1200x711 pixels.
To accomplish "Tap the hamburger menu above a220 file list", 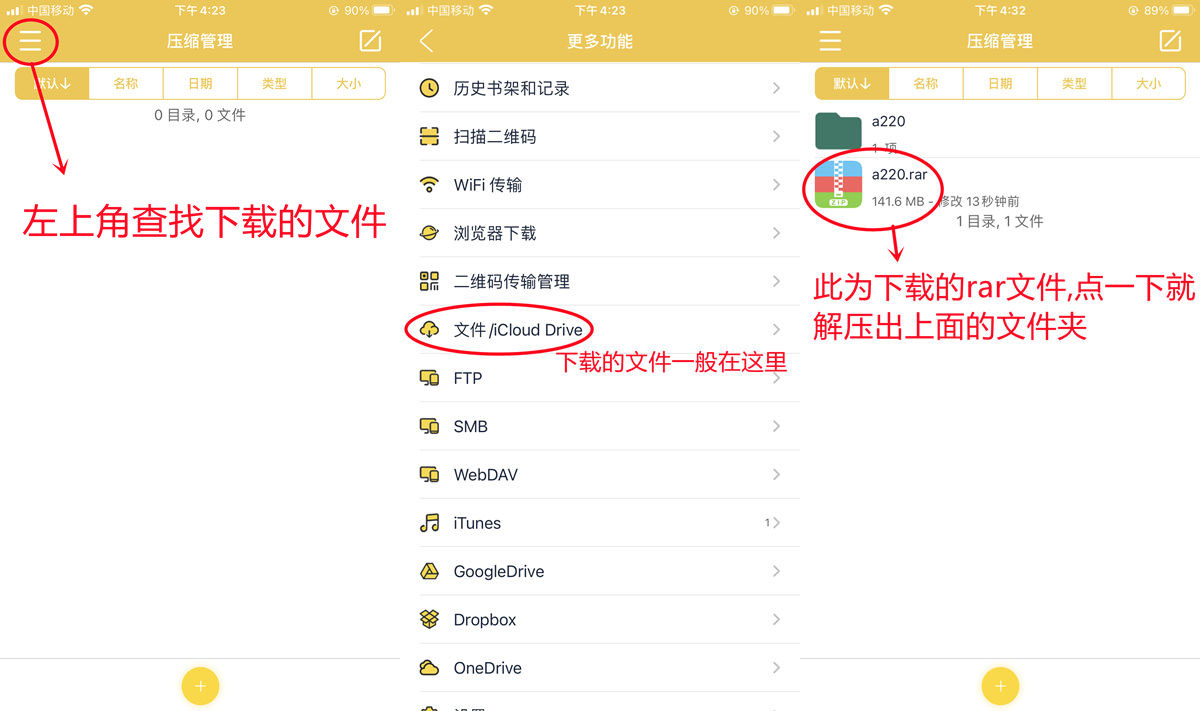I will coord(830,41).
